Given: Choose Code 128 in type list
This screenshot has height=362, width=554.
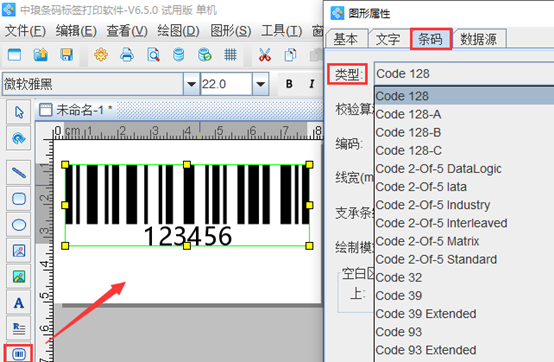Looking at the screenshot, I should pos(464,96).
